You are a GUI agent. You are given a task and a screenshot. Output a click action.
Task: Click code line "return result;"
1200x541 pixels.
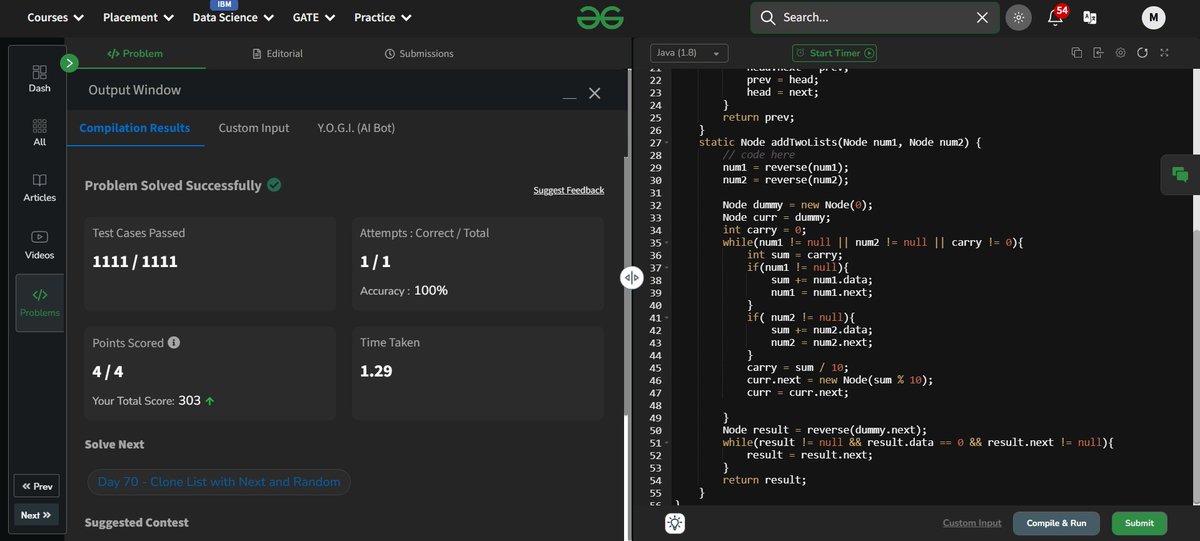(x=764, y=480)
